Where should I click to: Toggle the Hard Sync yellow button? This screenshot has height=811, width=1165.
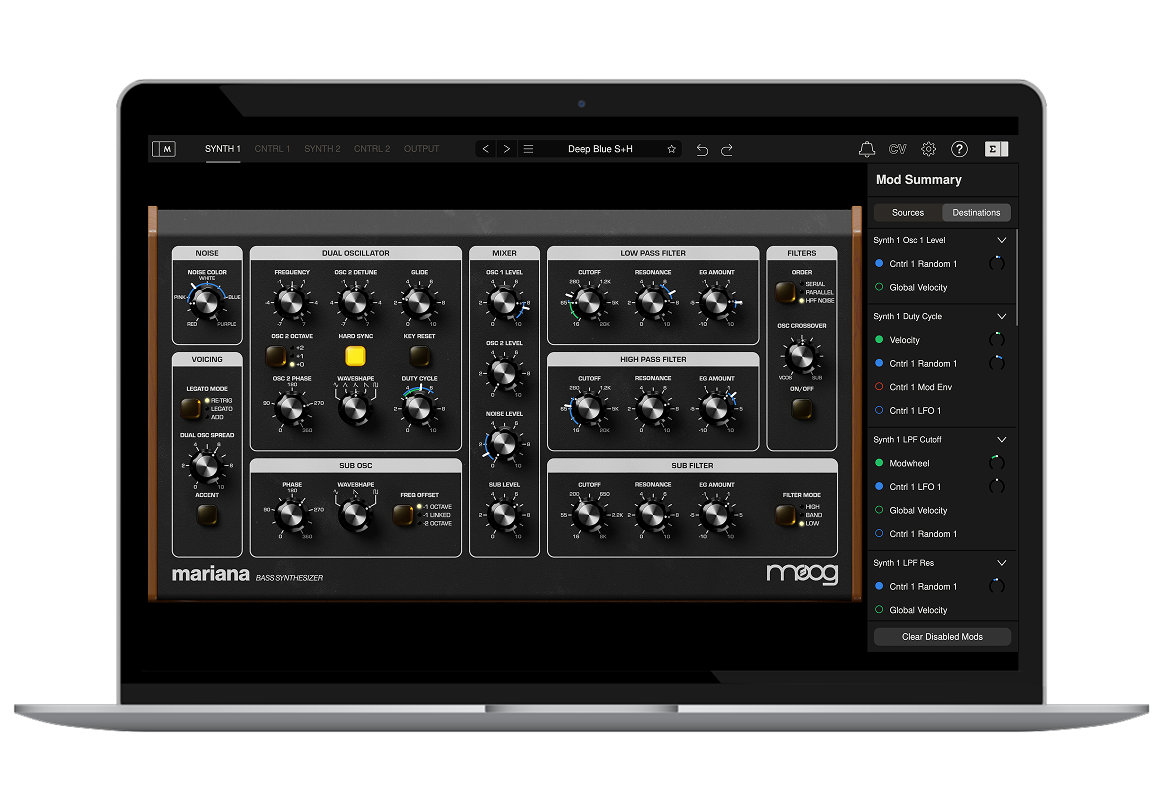tap(355, 356)
